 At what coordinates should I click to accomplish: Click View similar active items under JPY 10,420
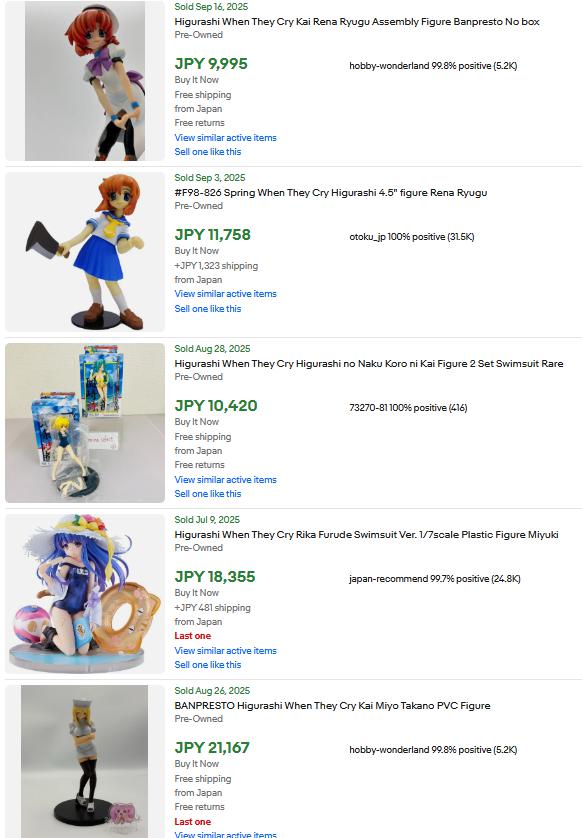click(226, 479)
